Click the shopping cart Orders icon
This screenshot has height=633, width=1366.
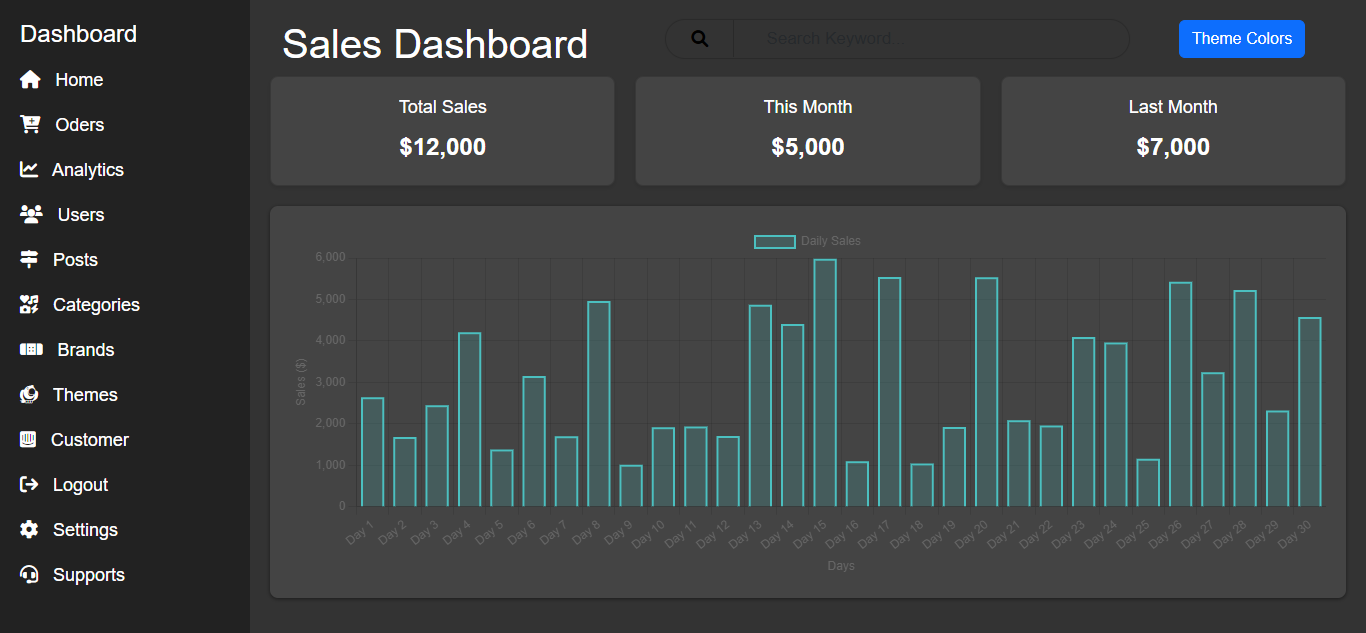[x=30, y=125]
